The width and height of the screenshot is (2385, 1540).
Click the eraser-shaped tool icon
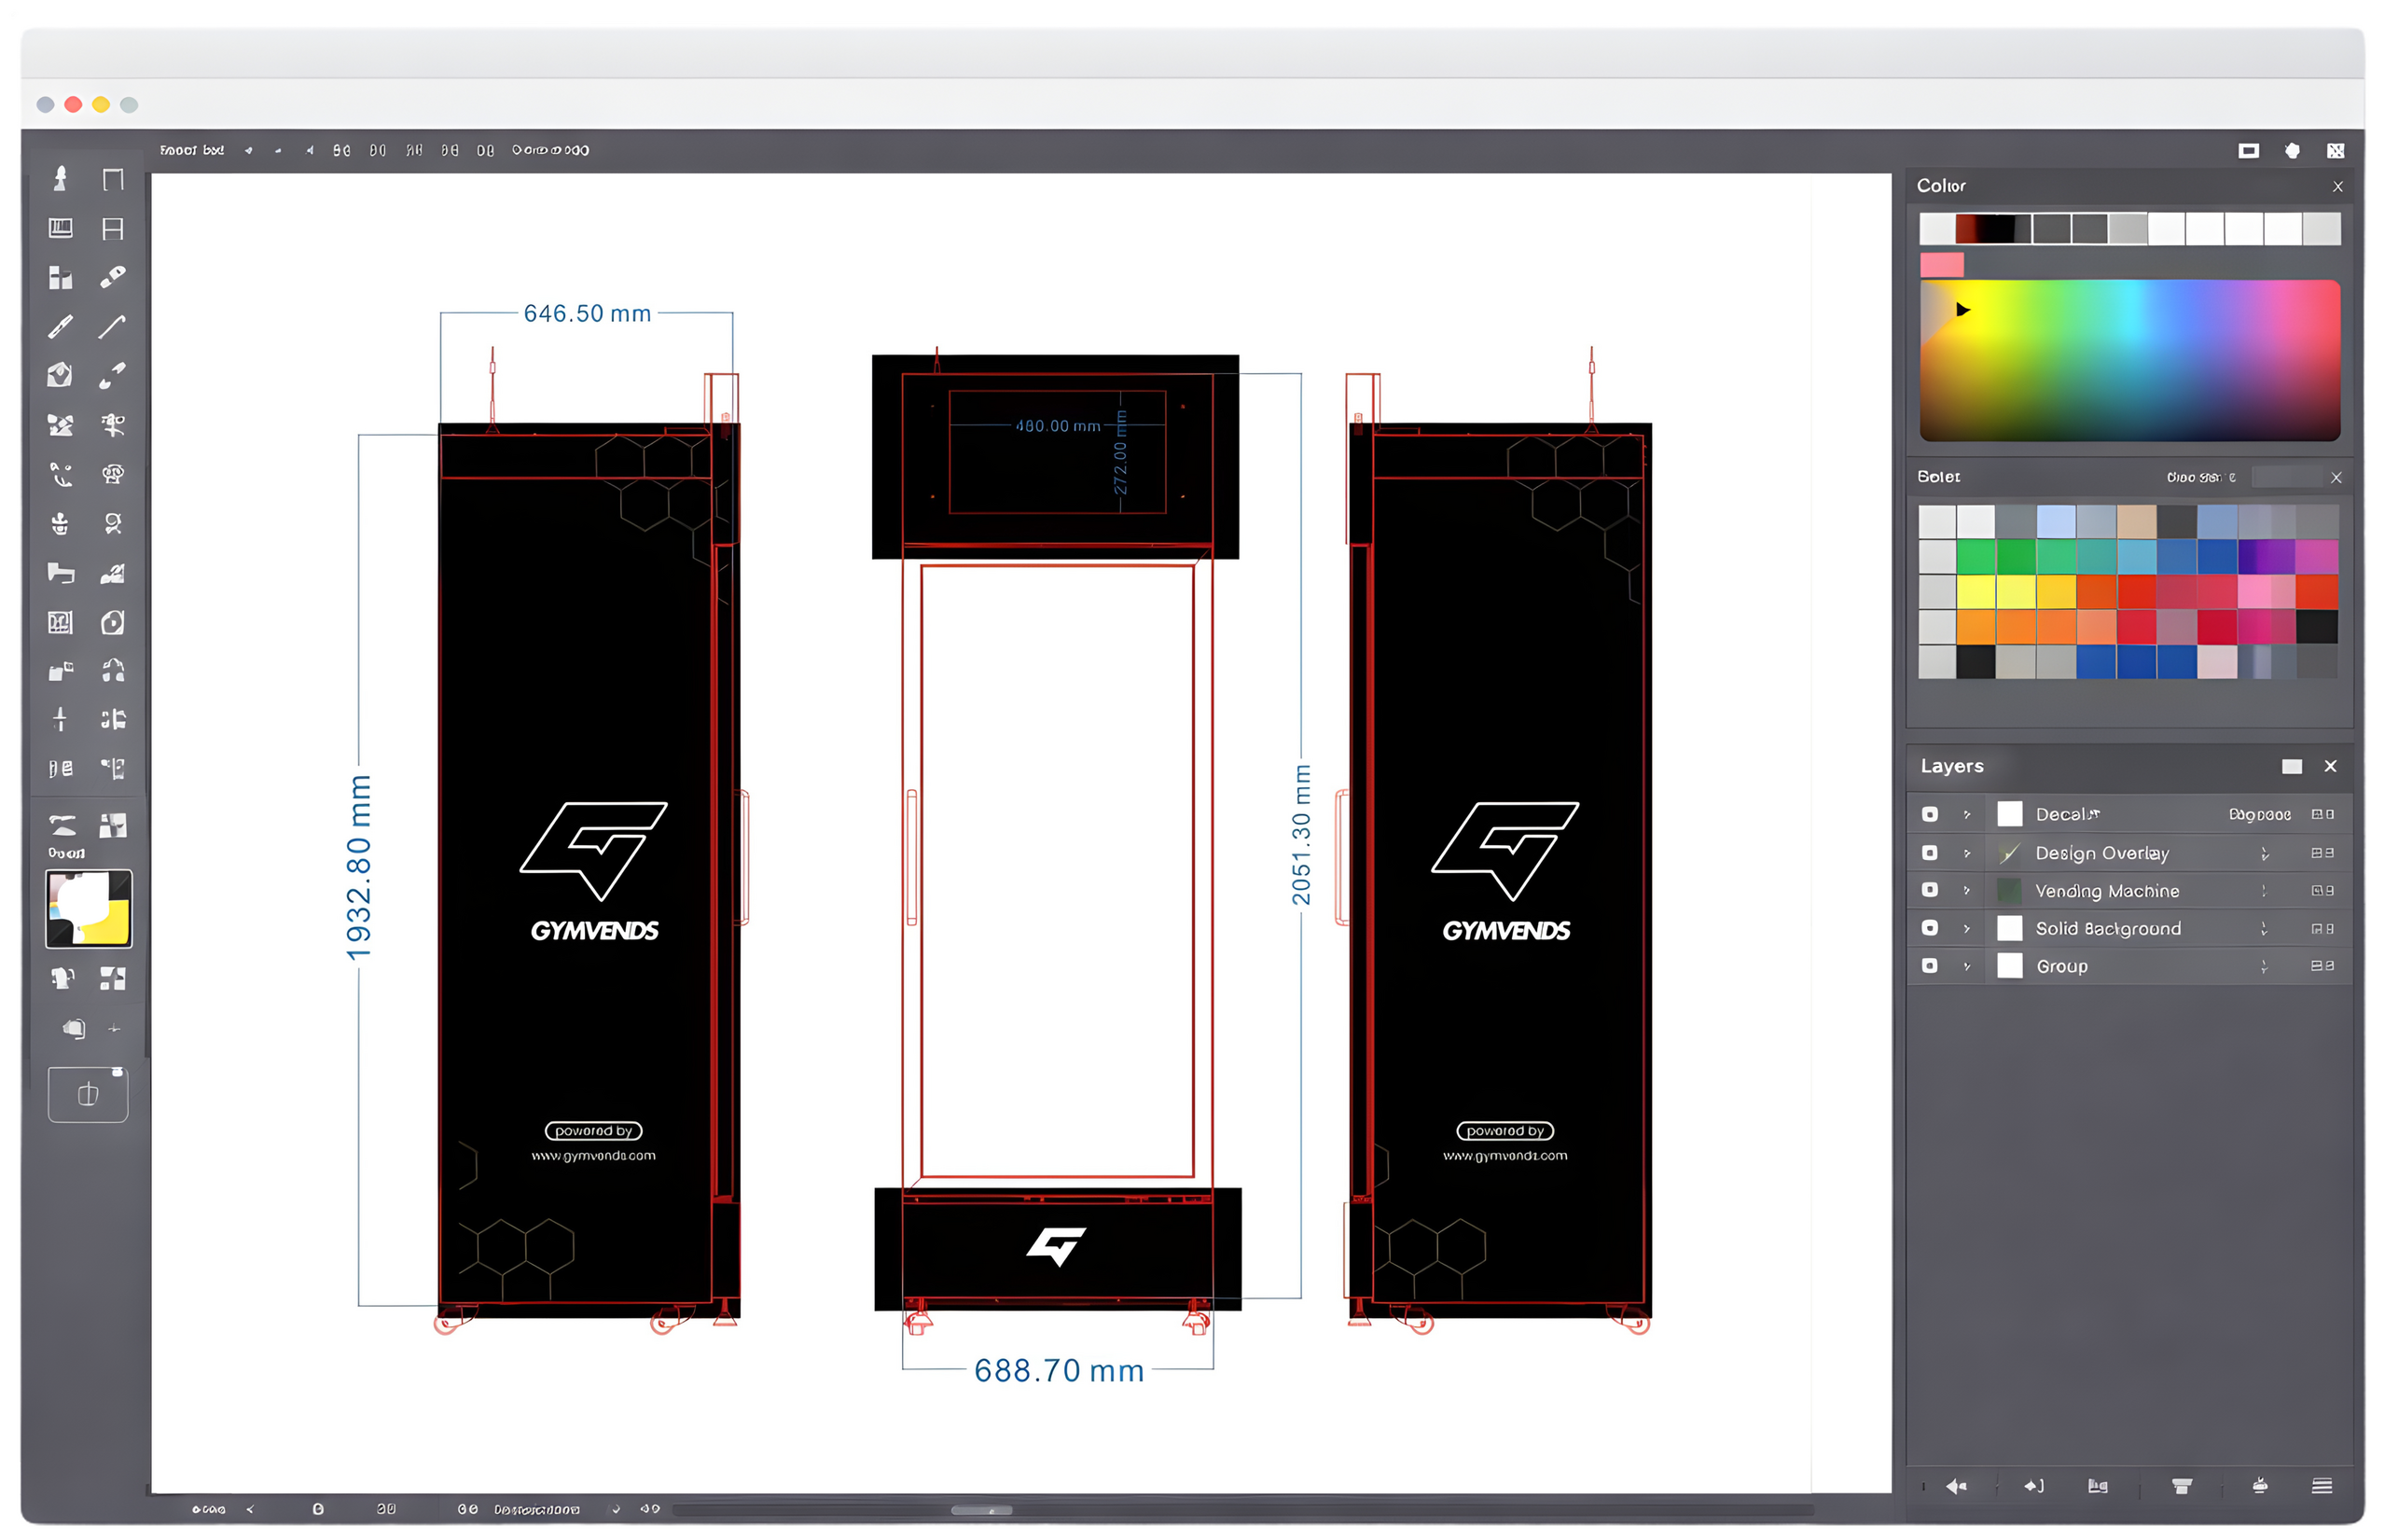113,277
